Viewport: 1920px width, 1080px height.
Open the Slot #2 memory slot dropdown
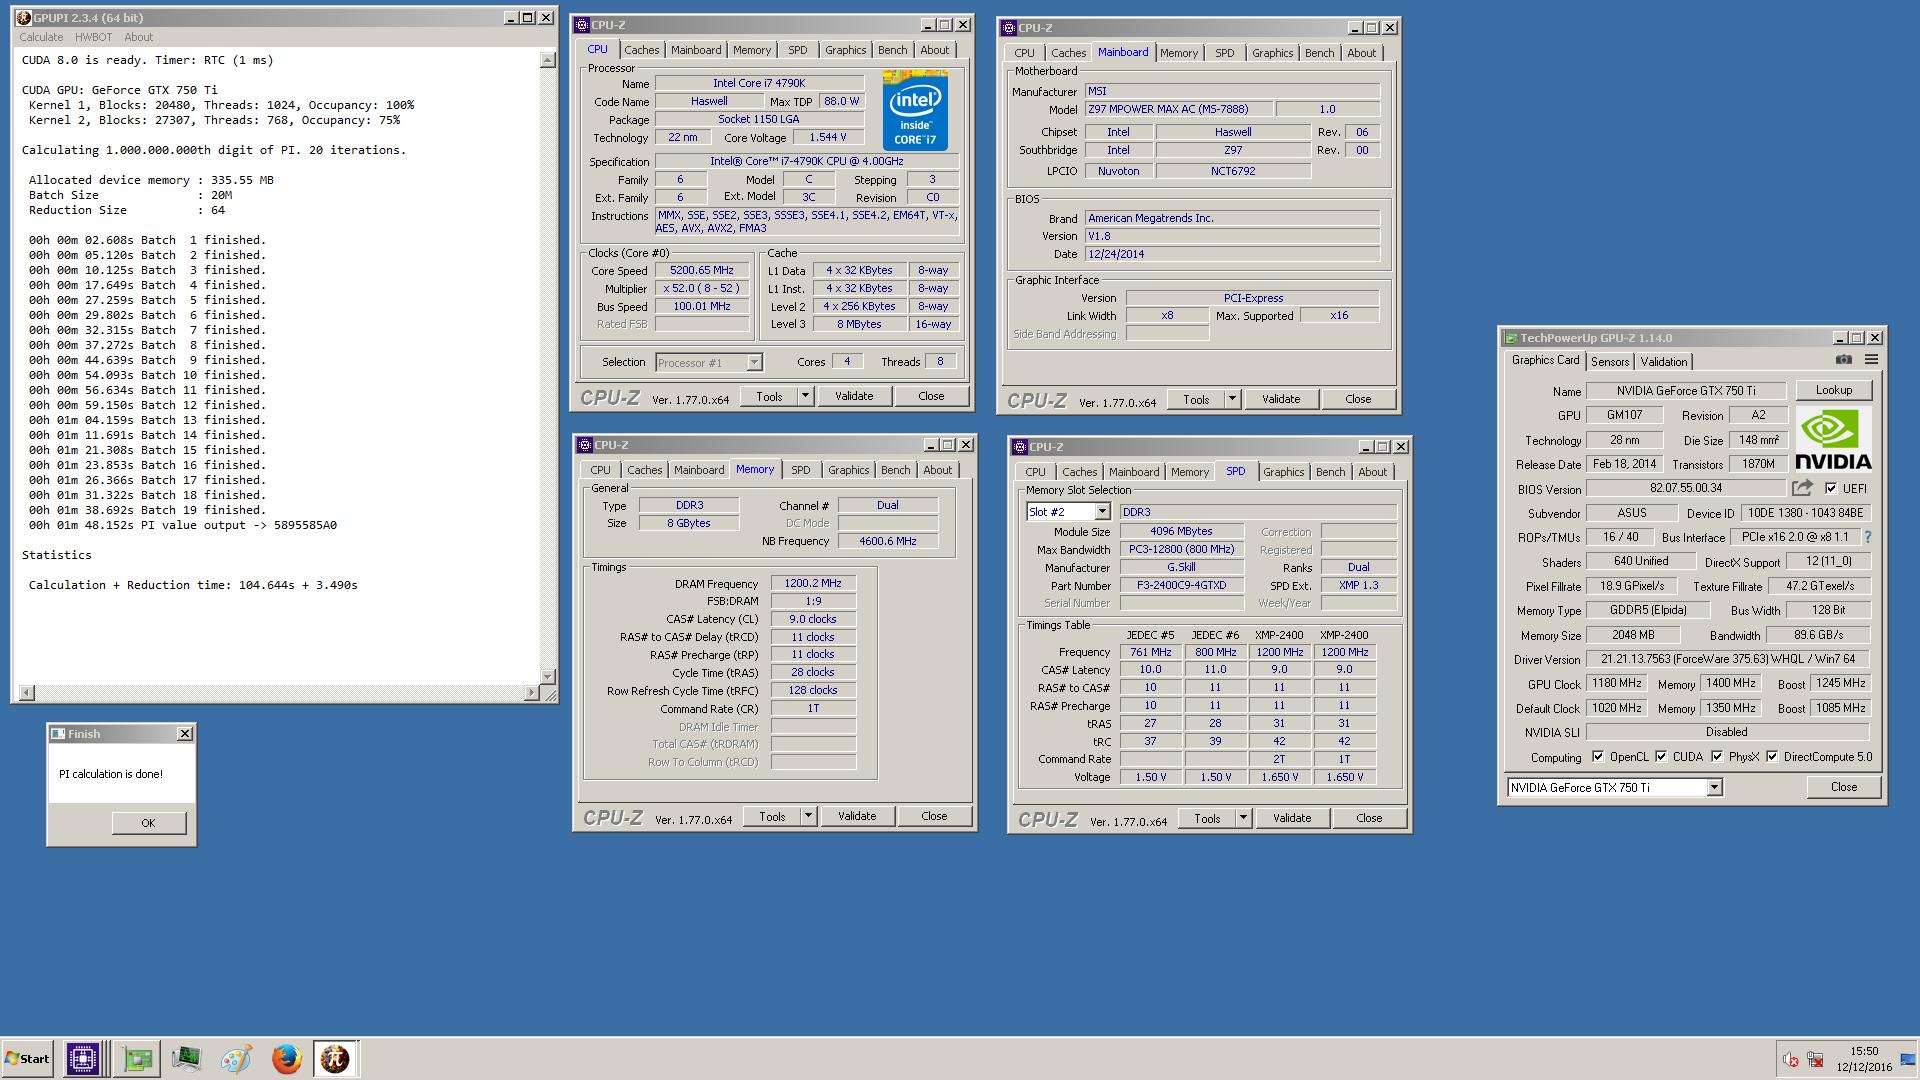[x=1102, y=512]
